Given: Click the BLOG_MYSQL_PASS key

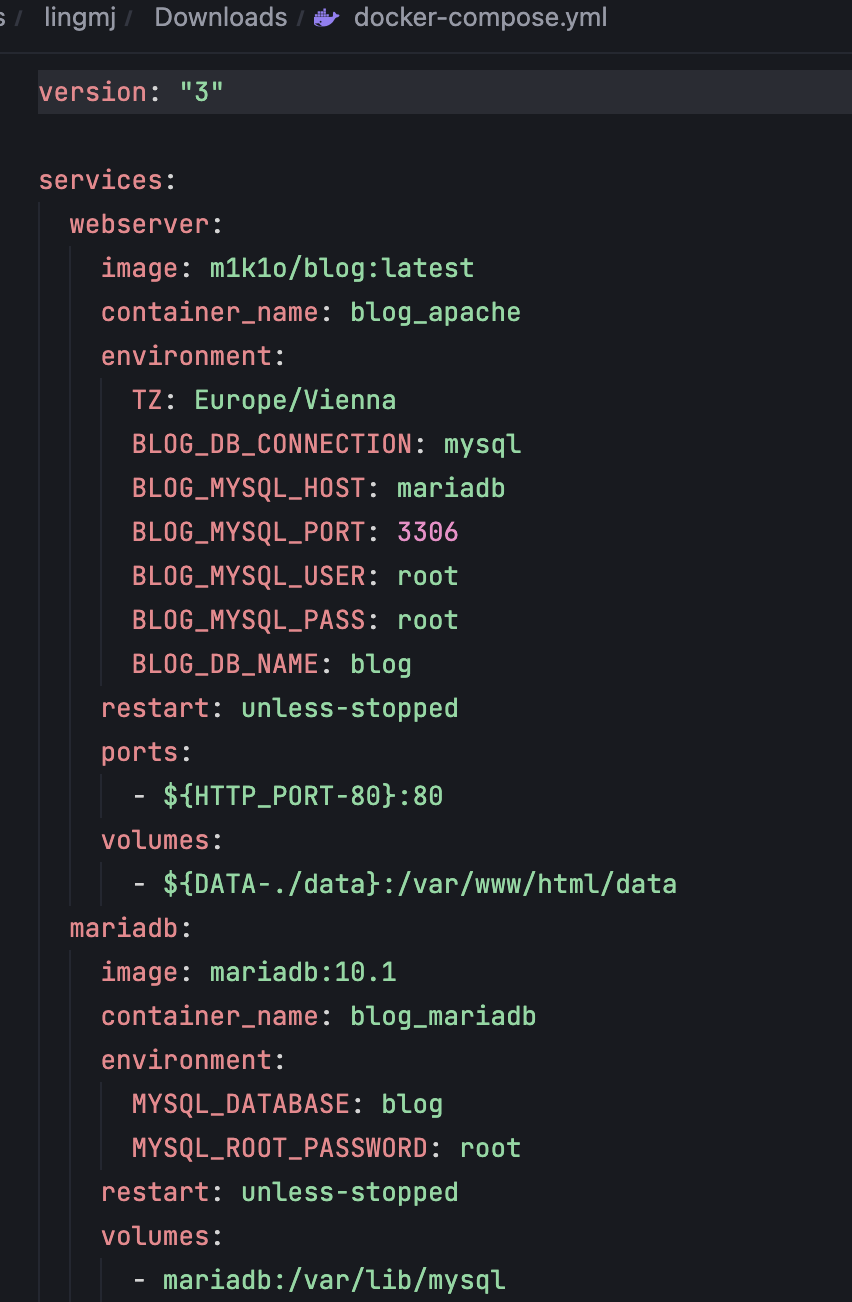Looking at the screenshot, I should [x=248, y=620].
